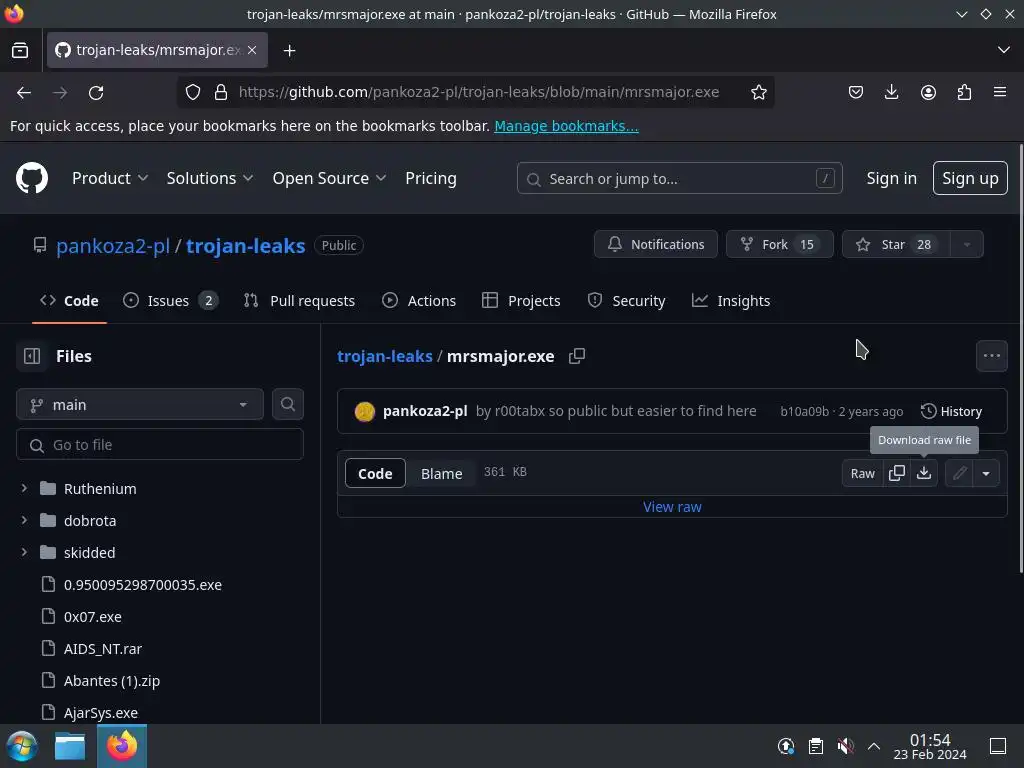Copy raw file contents icon
Screen dimensions: 1024x768
[897, 473]
